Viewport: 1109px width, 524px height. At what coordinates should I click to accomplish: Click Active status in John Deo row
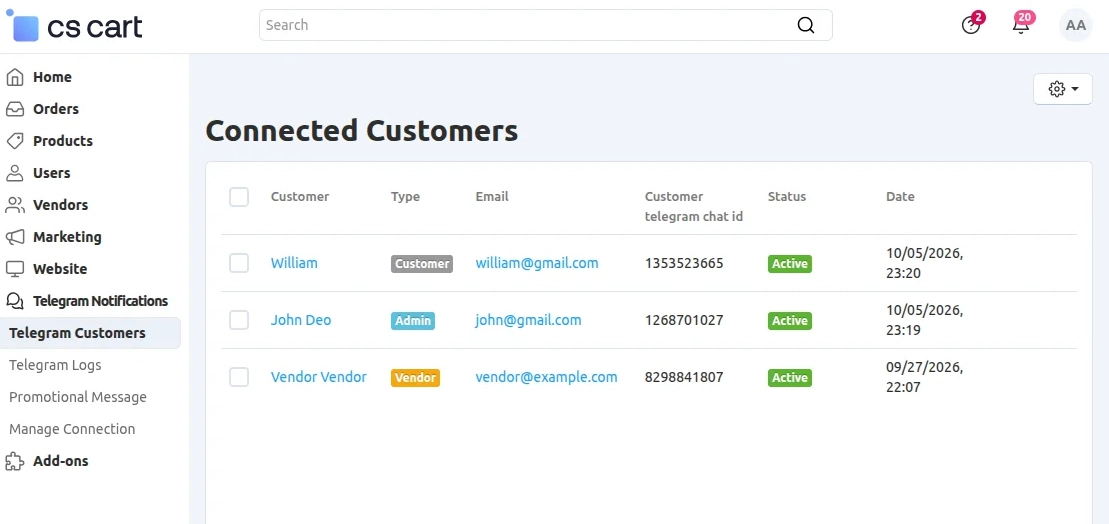click(x=790, y=321)
